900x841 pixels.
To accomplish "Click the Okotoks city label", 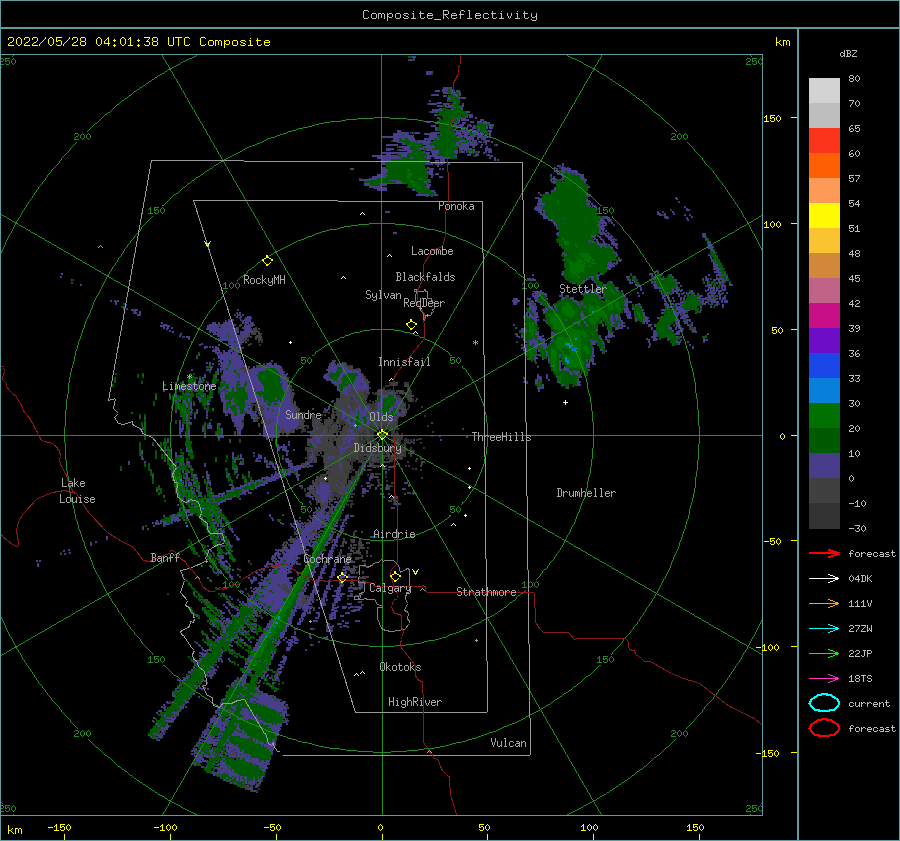I will pyautogui.click(x=400, y=667).
